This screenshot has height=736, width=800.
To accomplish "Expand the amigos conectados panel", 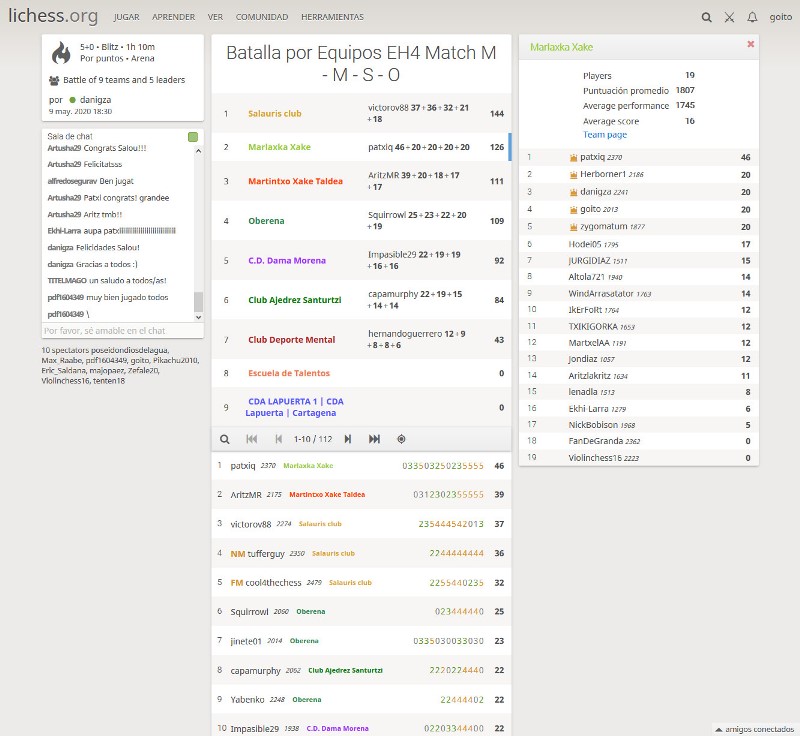I will [x=755, y=729].
